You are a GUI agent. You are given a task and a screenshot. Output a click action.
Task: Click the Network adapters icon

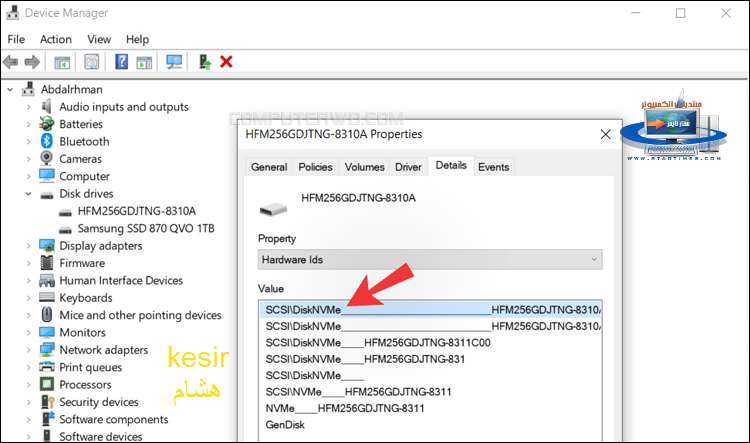tap(47, 350)
